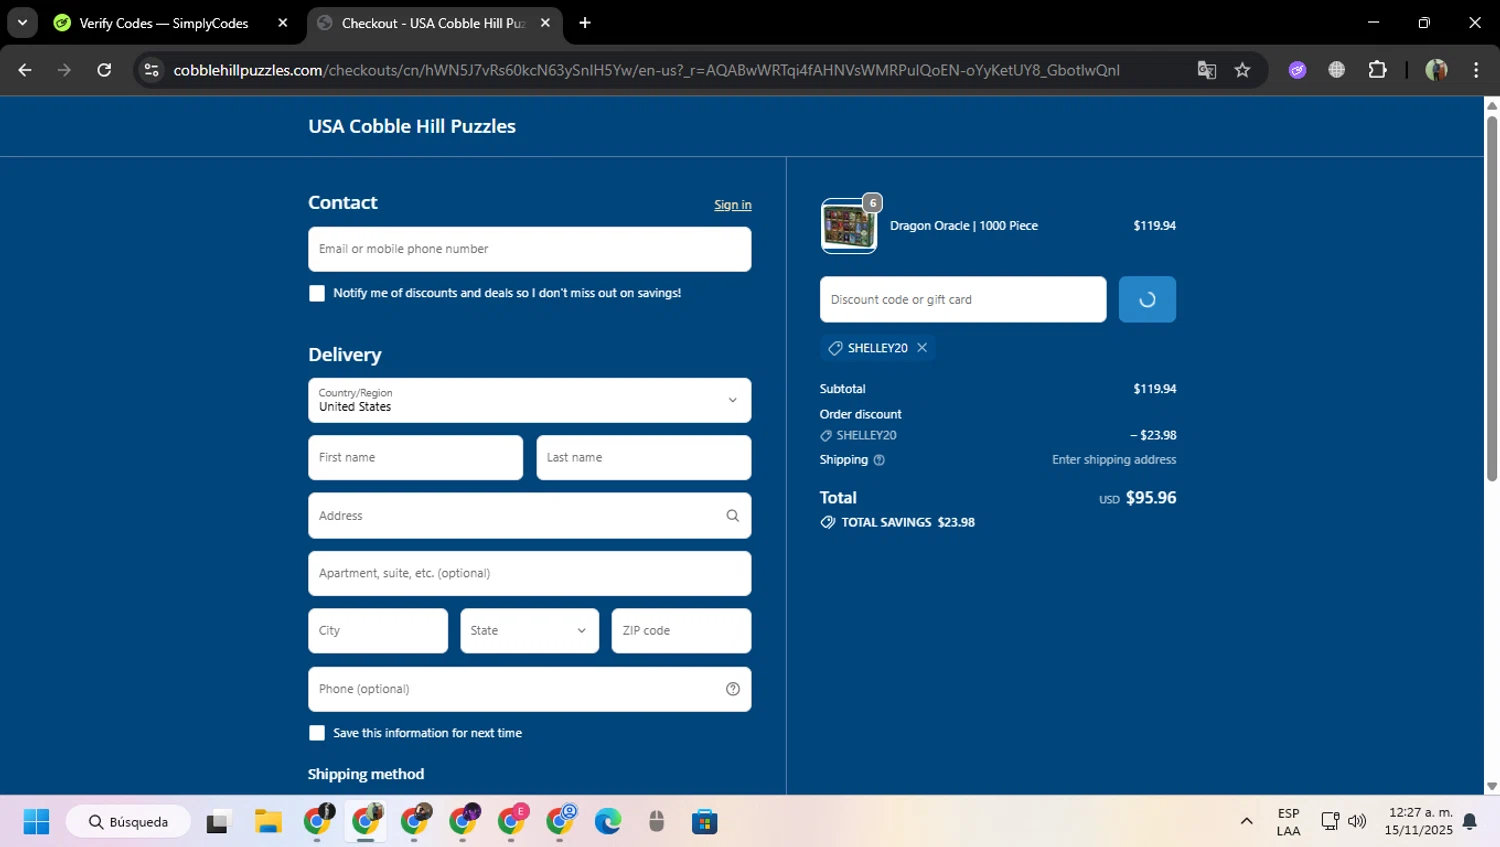1500x847 pixels.
Task: Click the globe extension icon
Action: [x=1336, y=70]
